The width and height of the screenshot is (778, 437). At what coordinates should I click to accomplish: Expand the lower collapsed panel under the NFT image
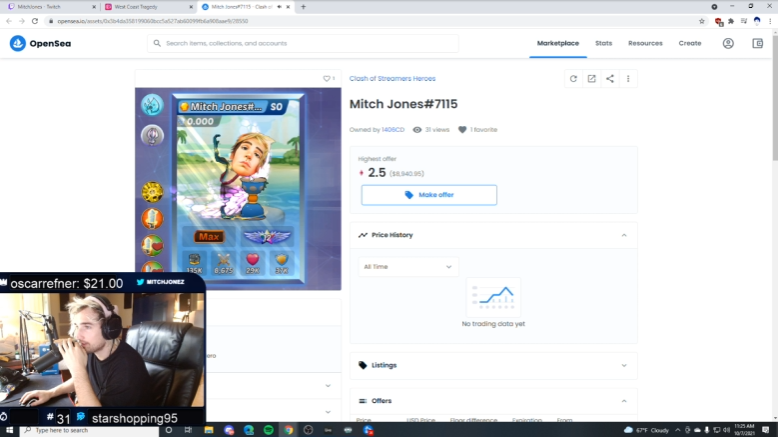click(328, 412)
